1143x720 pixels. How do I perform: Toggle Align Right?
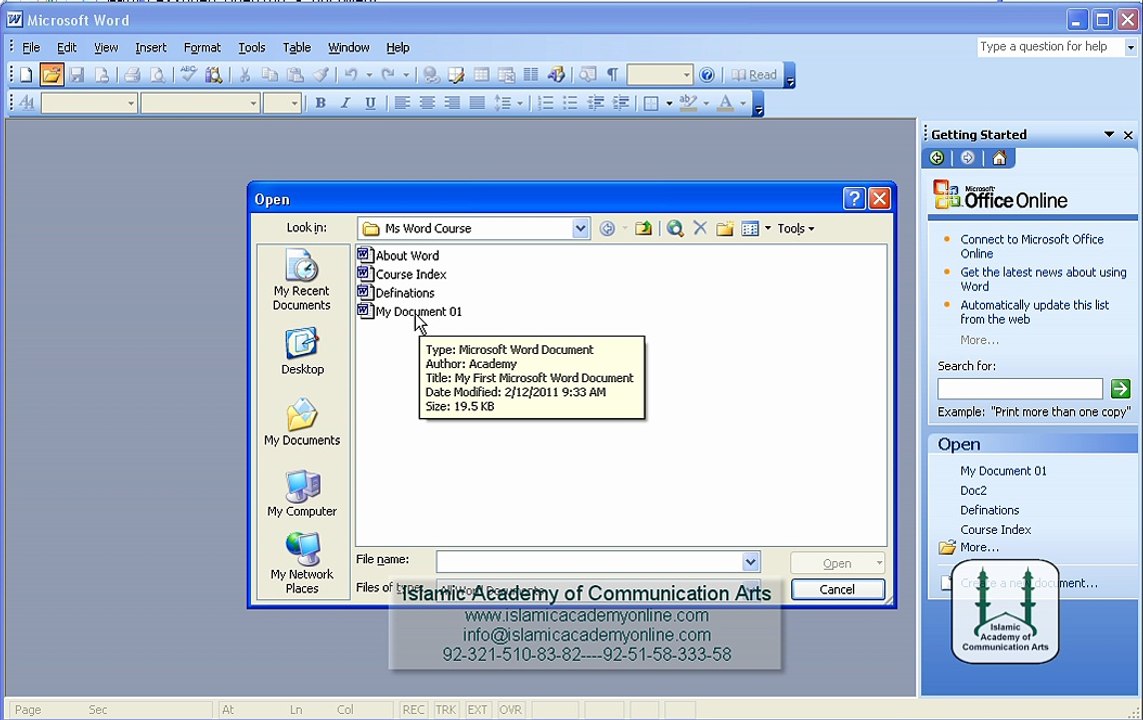pyautogui.click(x=452, y=103)
